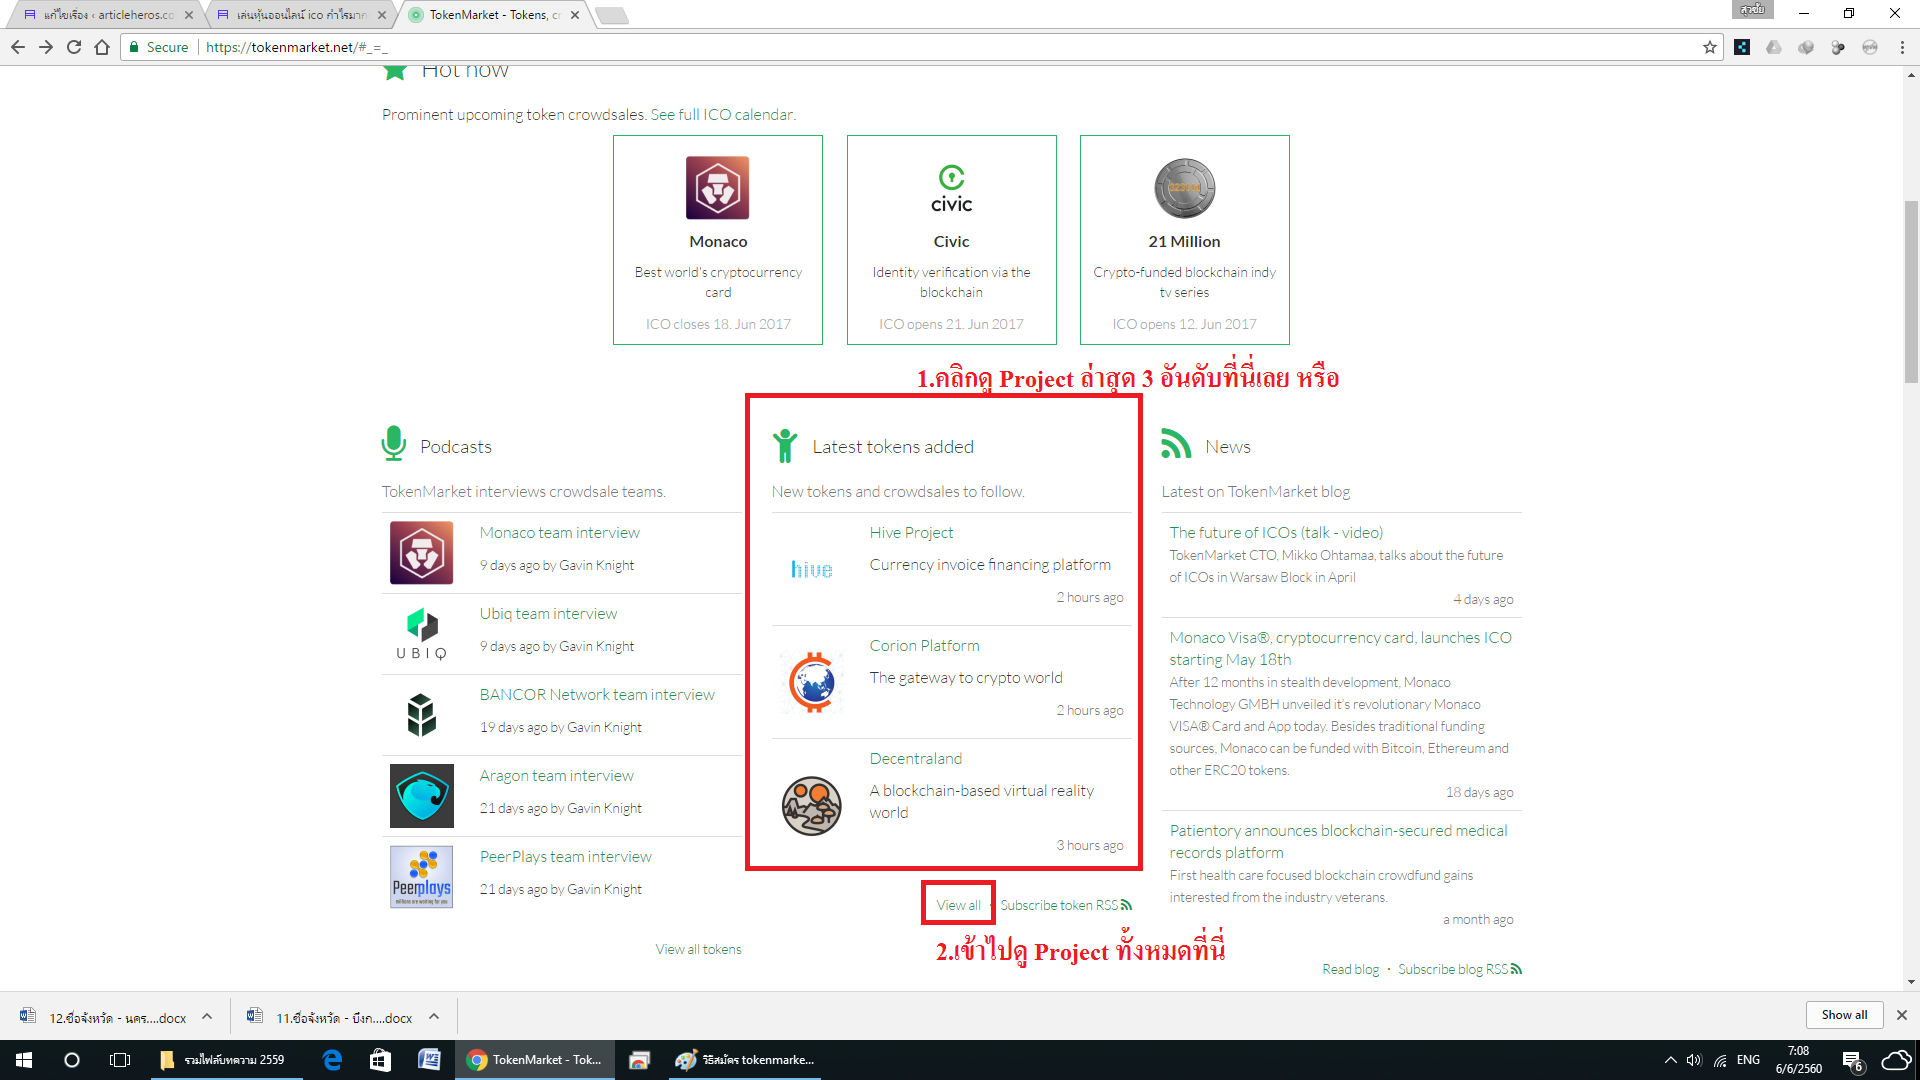
Task: Close the downloads bar
Action: coord(1902,1015)
